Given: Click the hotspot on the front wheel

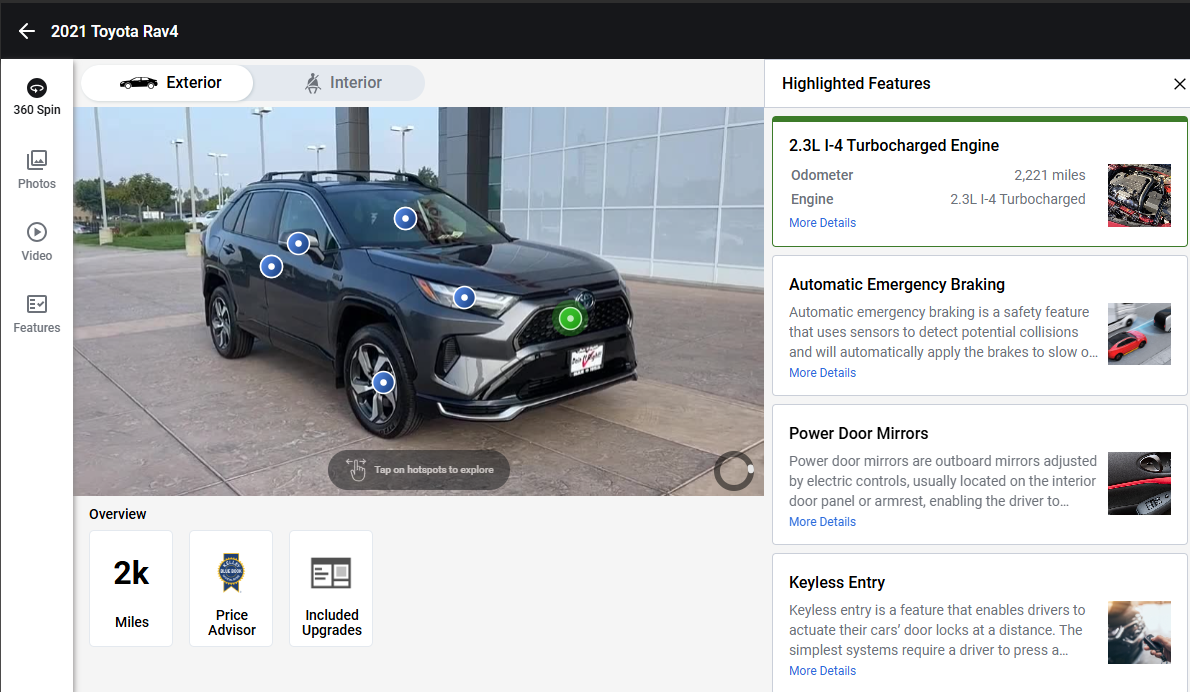Looking at the screenshot, I should tap(383, 381).
